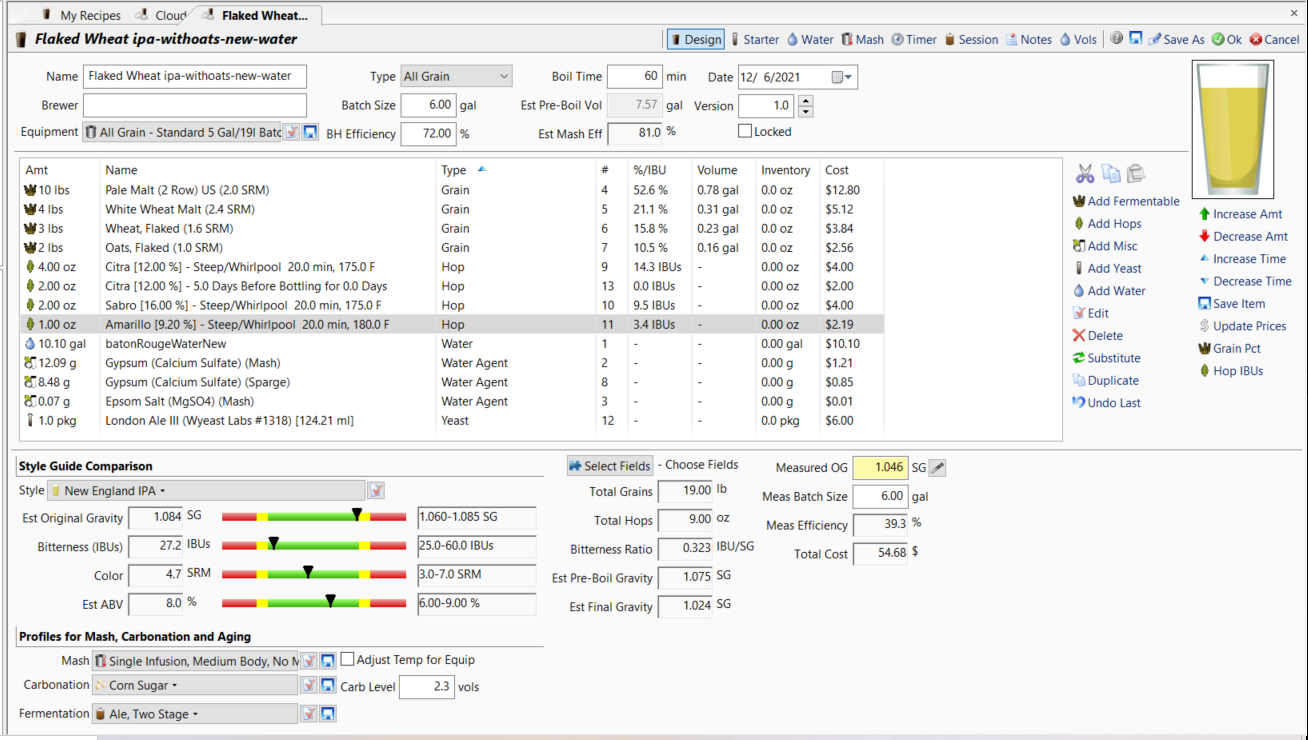Click Add Misc
The width and height of the screenshot is (1308, 740).
click(1105, 246)
